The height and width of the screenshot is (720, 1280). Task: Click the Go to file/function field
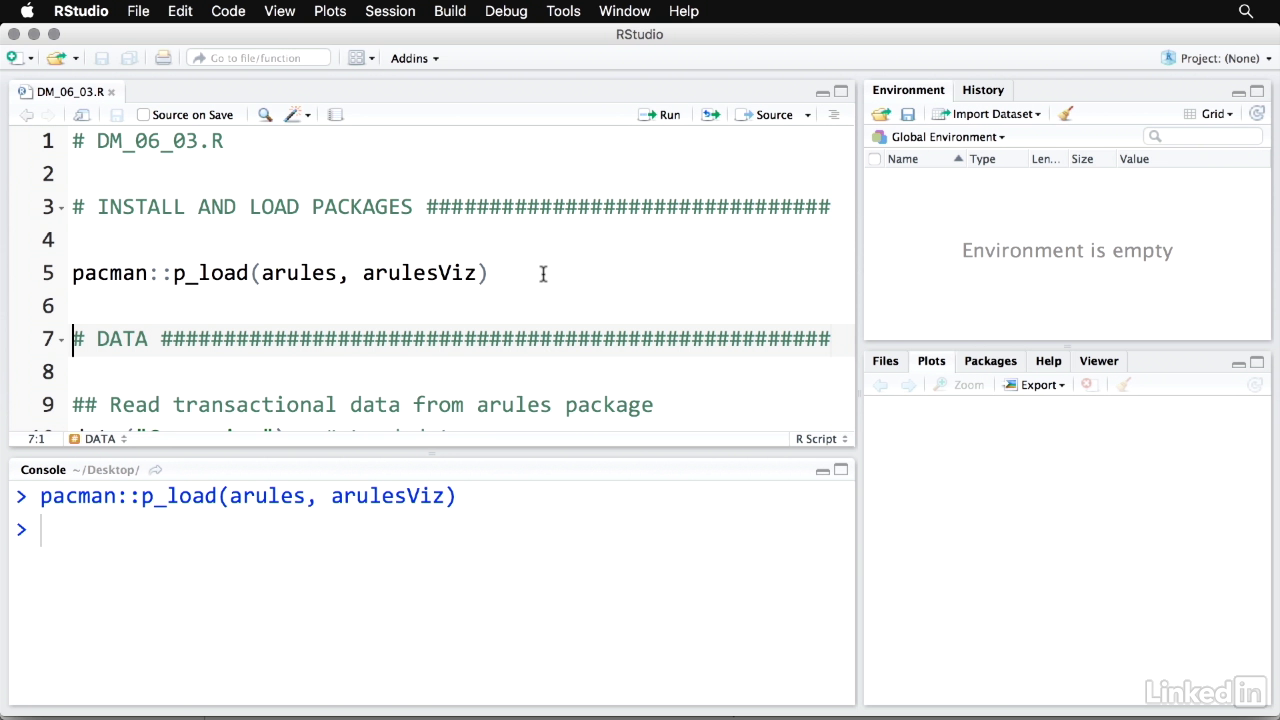pyautogui.click(x=258, y=58)
